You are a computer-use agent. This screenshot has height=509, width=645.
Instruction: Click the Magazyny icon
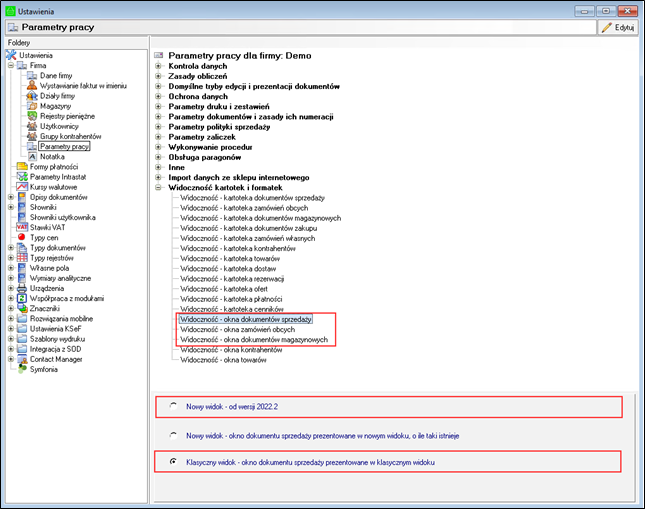click(x=33, y=105)
